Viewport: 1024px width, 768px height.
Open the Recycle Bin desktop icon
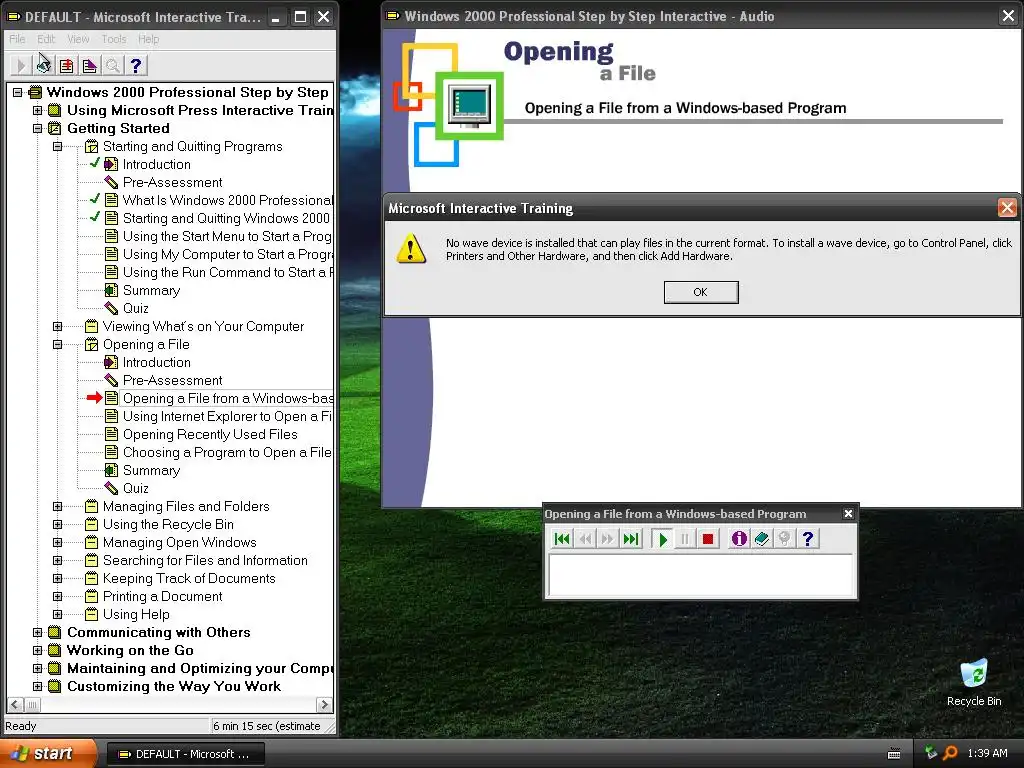974,682
